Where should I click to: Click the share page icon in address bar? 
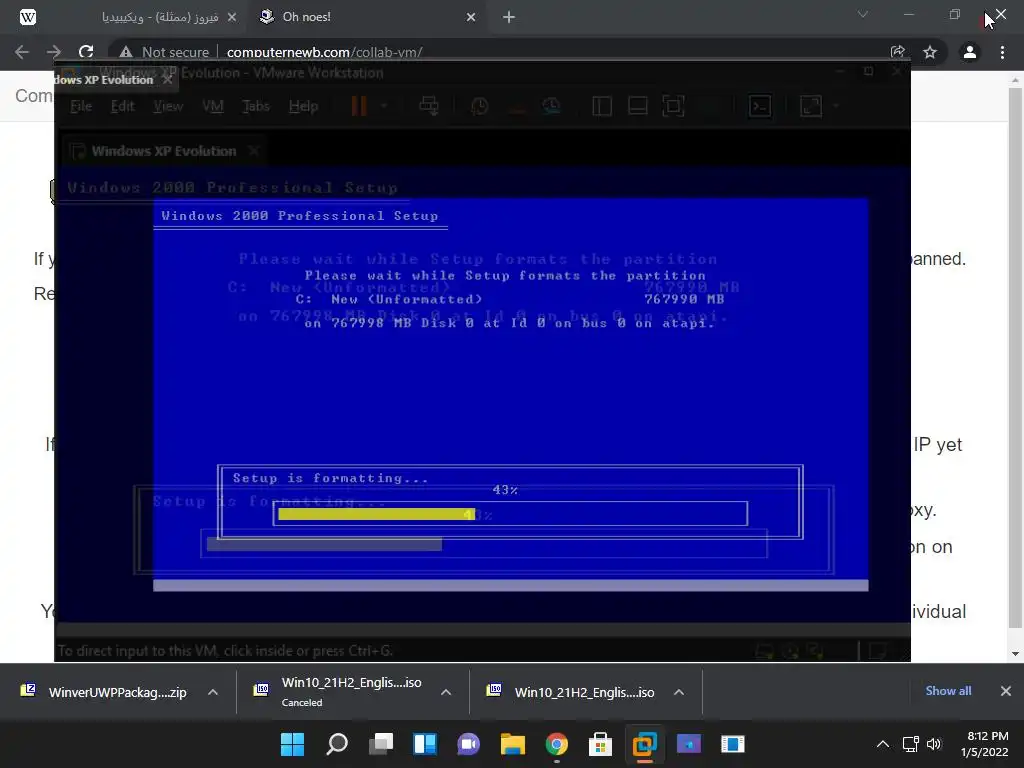(x=897, y=52)
